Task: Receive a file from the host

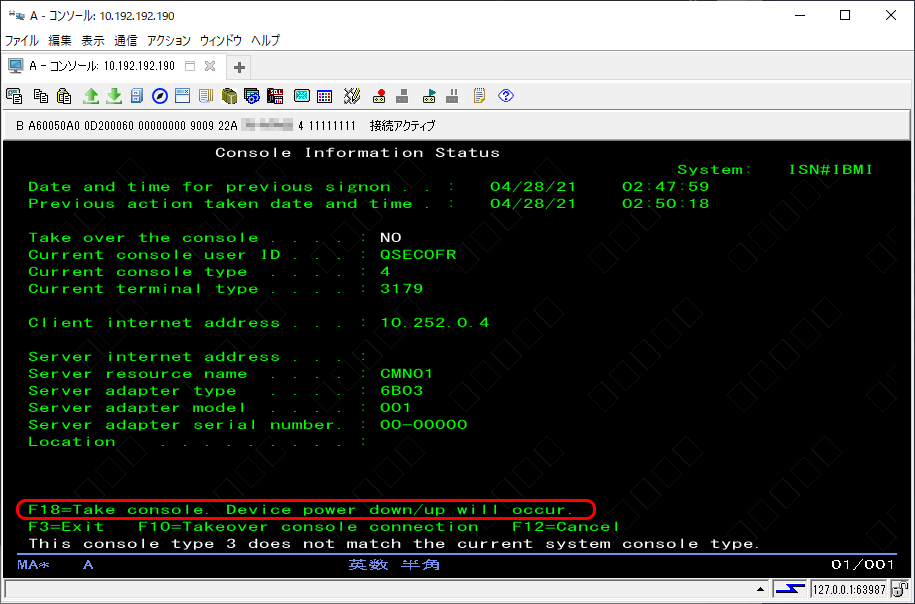Action: pyautogui.click(x=115, y=95)
